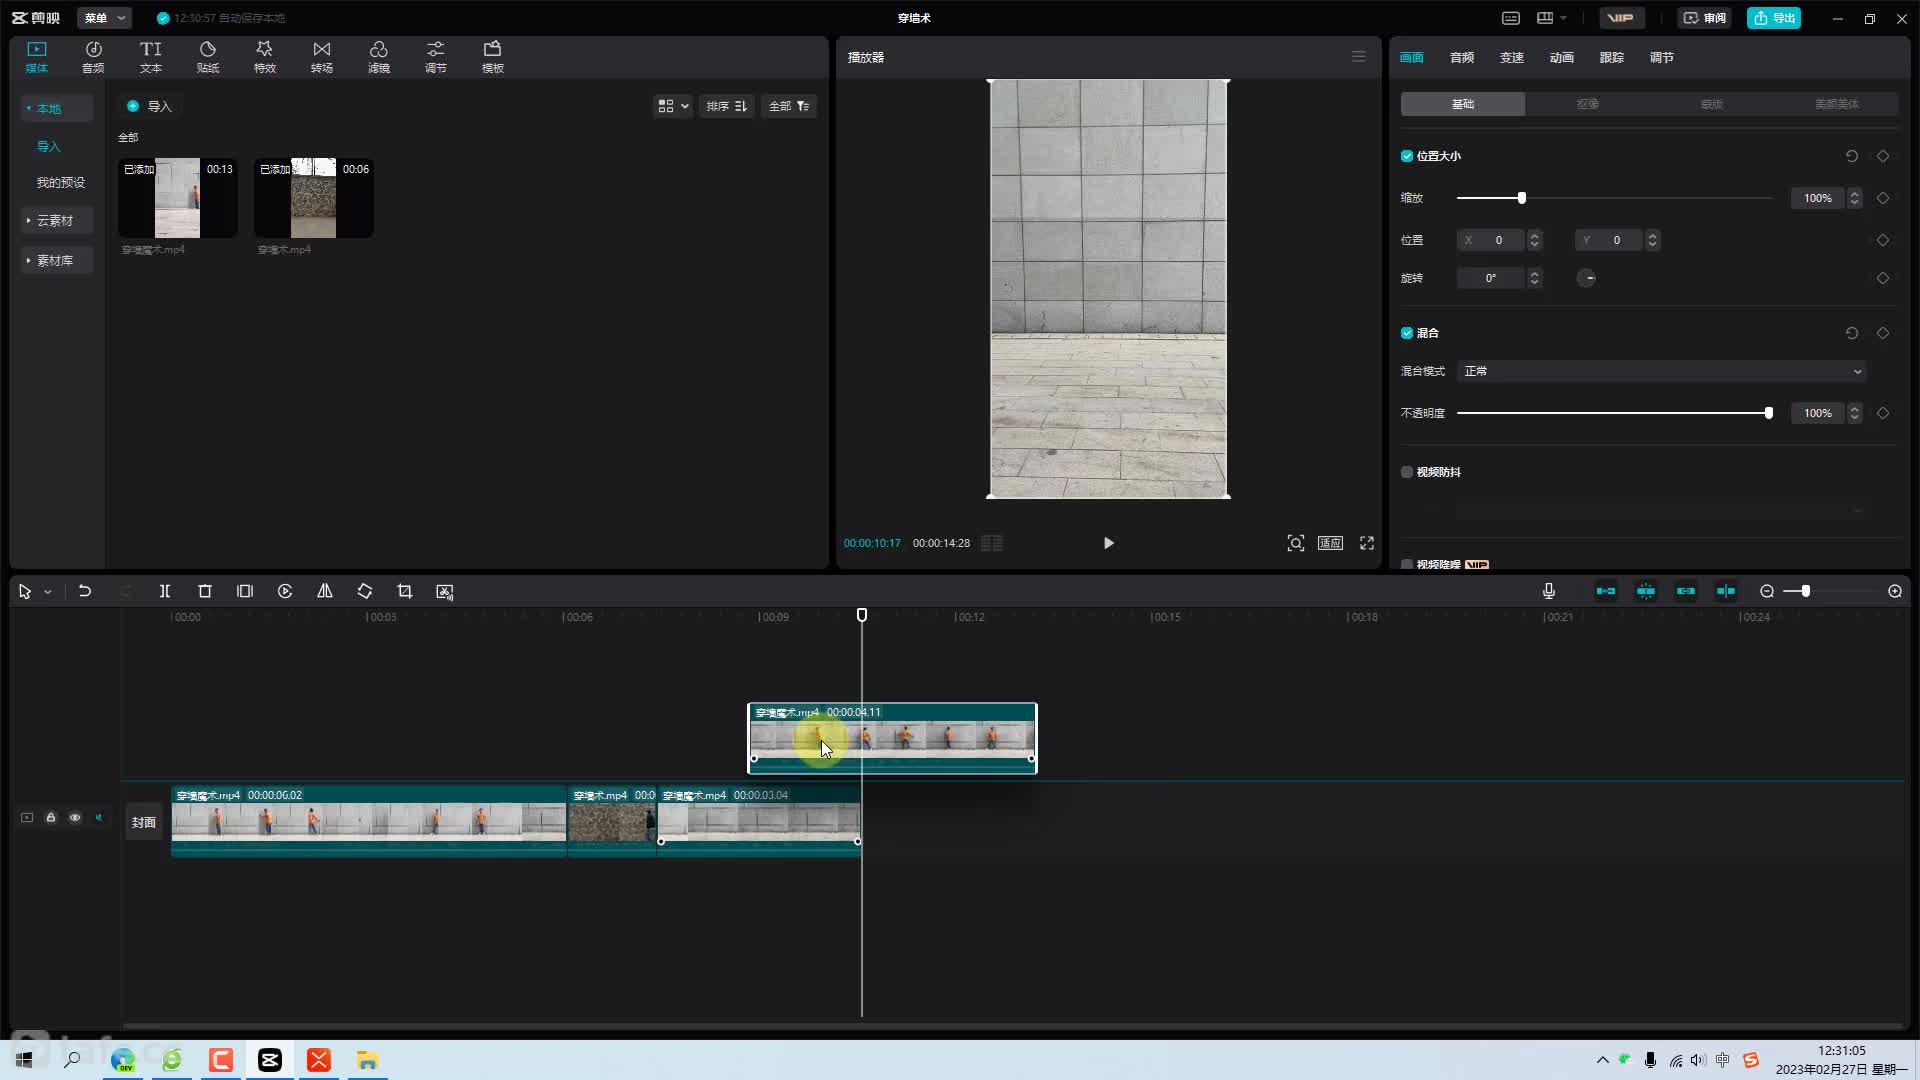1920x1080 pixels.
Task: Add keyframe for 缩放 scale
Action: (1883, 198)
